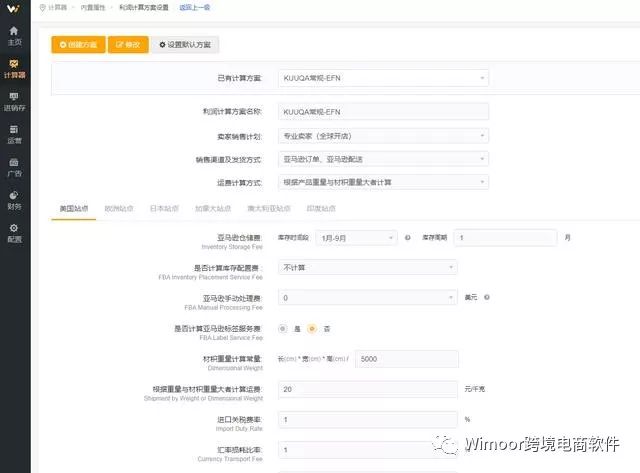Click the Wimoor logo at top left
The width and height of the screenshot is (640, 473).
coord(13,8)
